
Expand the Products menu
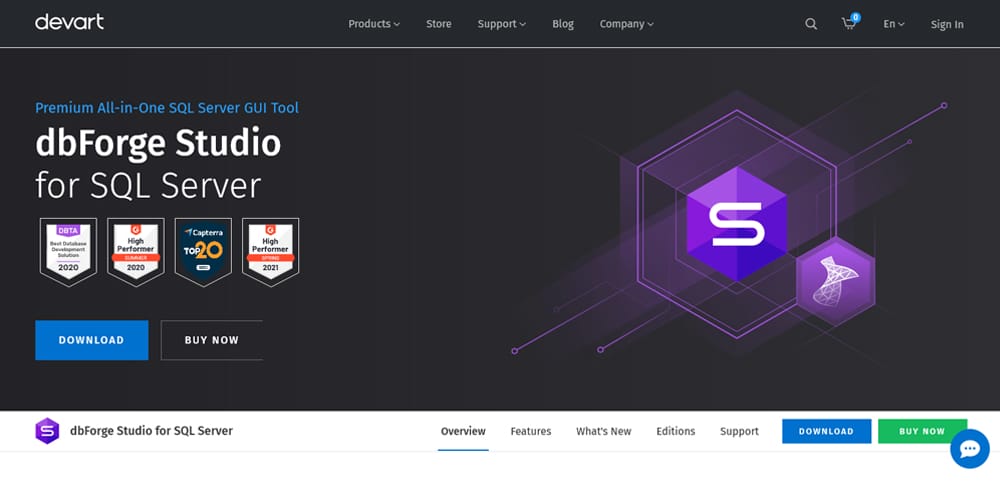pyautogui.click(x=374, y=24)
